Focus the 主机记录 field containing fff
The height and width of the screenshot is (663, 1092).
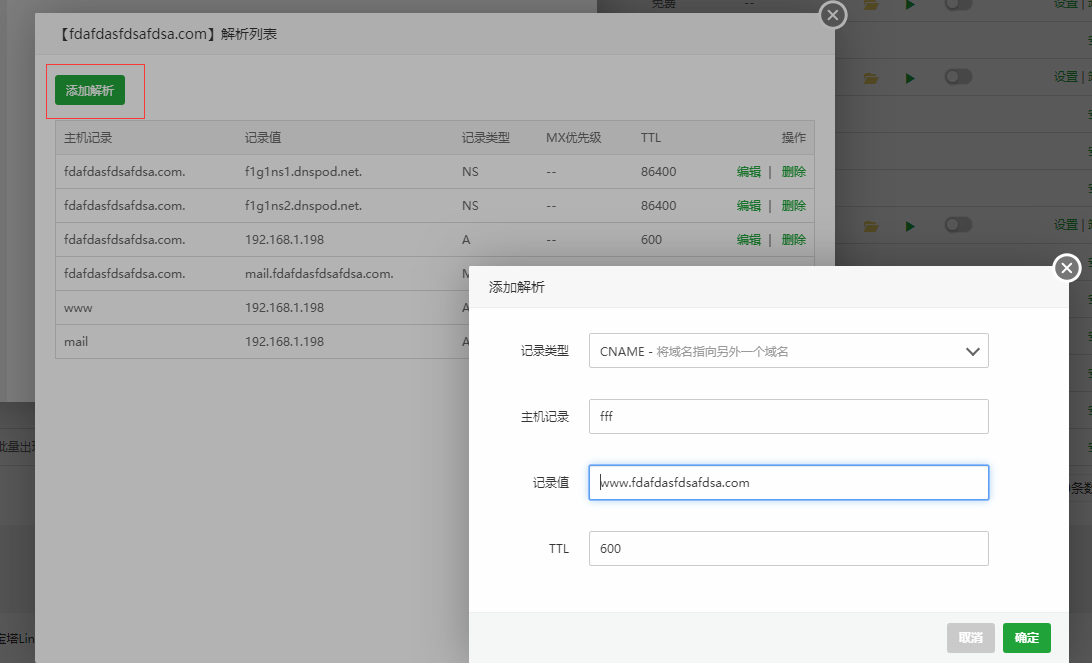(788, 416)
